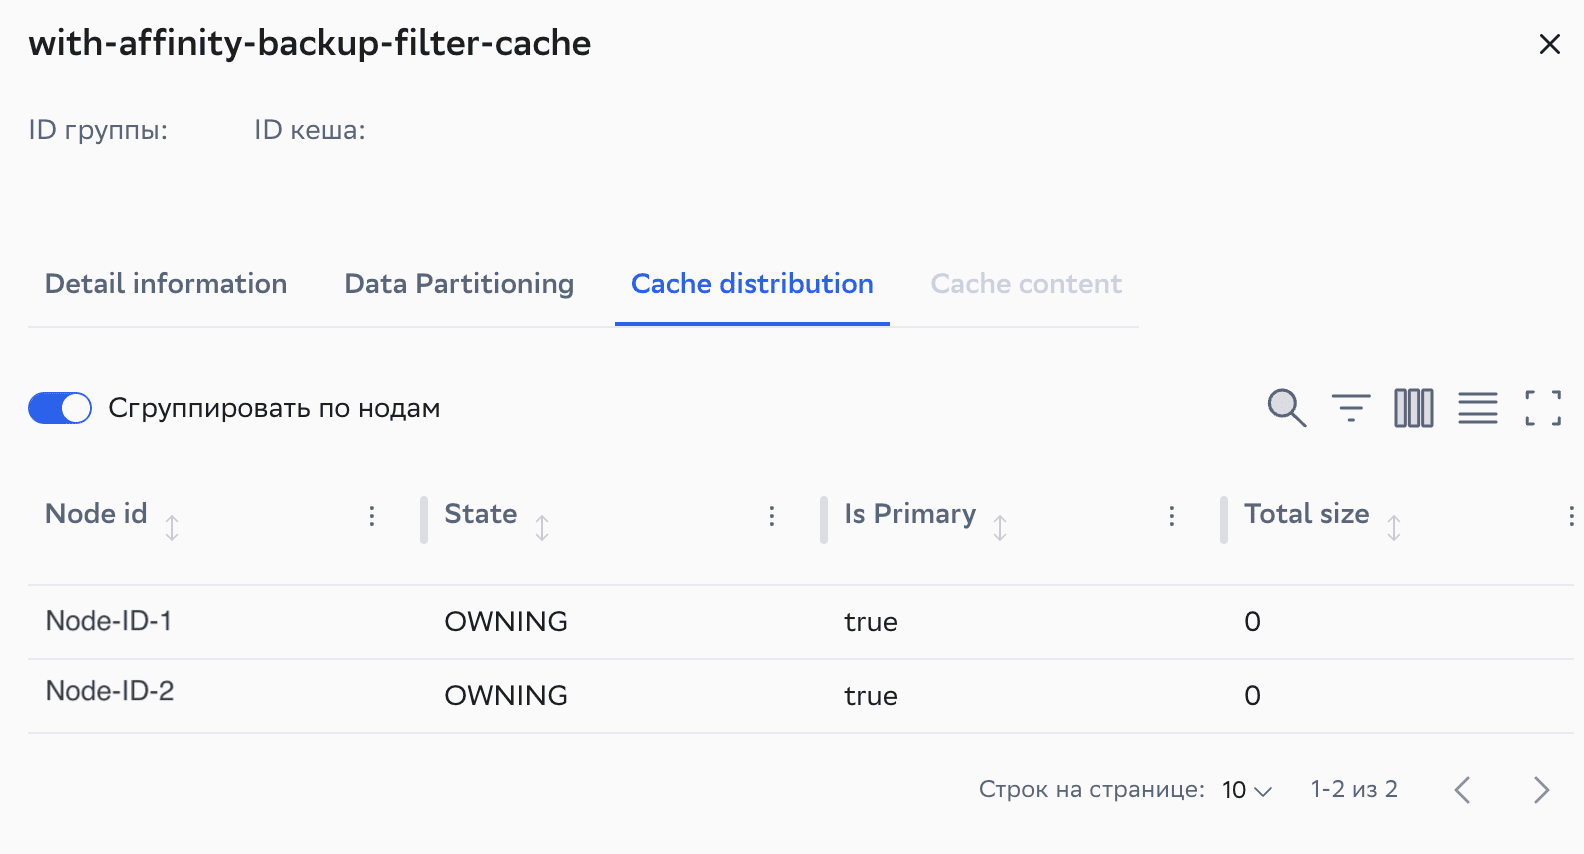Click the search magnifier icon
Image resolution: width=1584 pixels, height=854 pixels.
(1286, 408)
